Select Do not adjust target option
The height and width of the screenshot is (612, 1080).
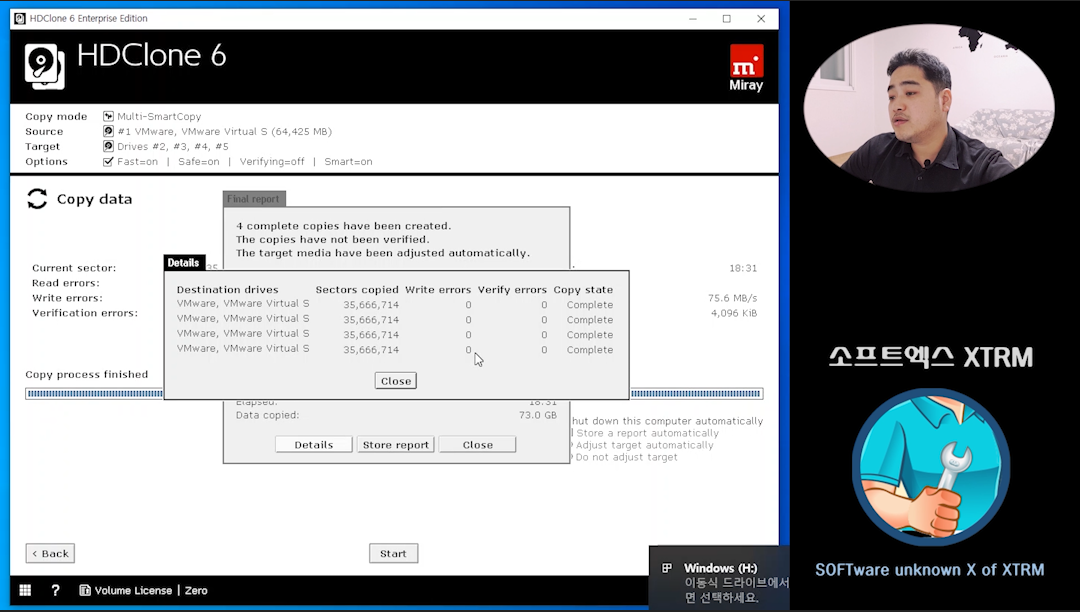(626, 457)
